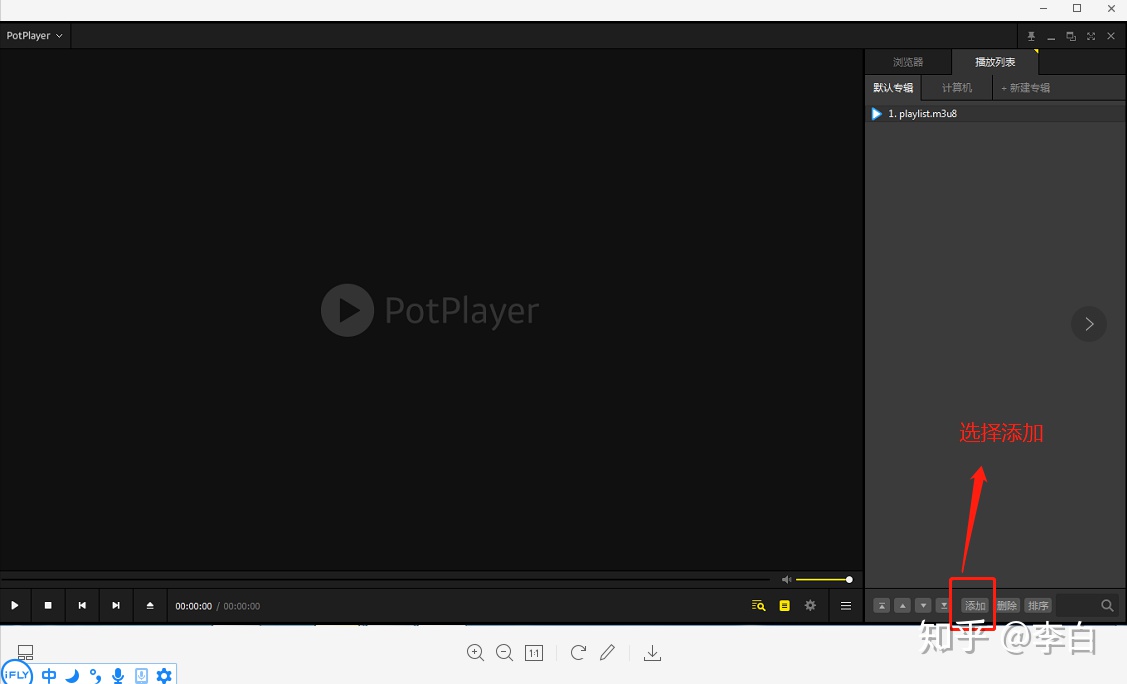The width and height of the screenshot is (1127, 684).
Task: Move playlist item to the top
Action: [882, 606]
